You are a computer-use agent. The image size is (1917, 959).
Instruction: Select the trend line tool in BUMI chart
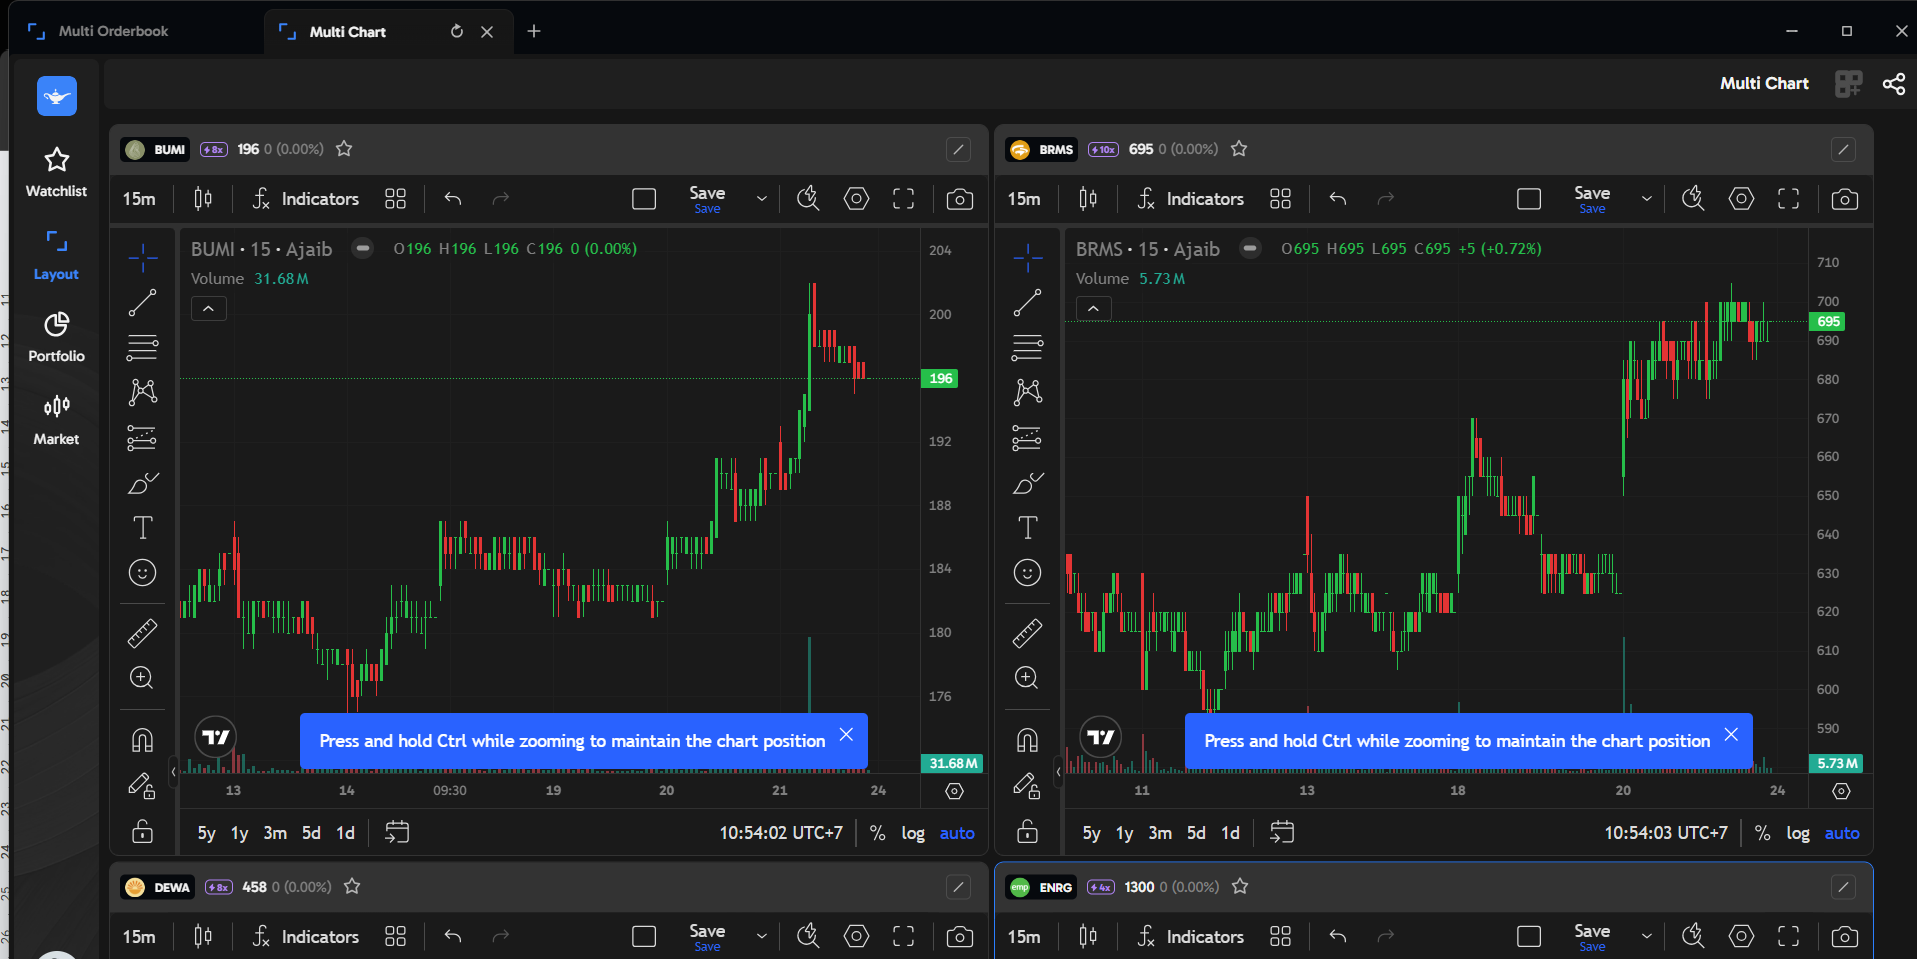[x=142, y=303]
